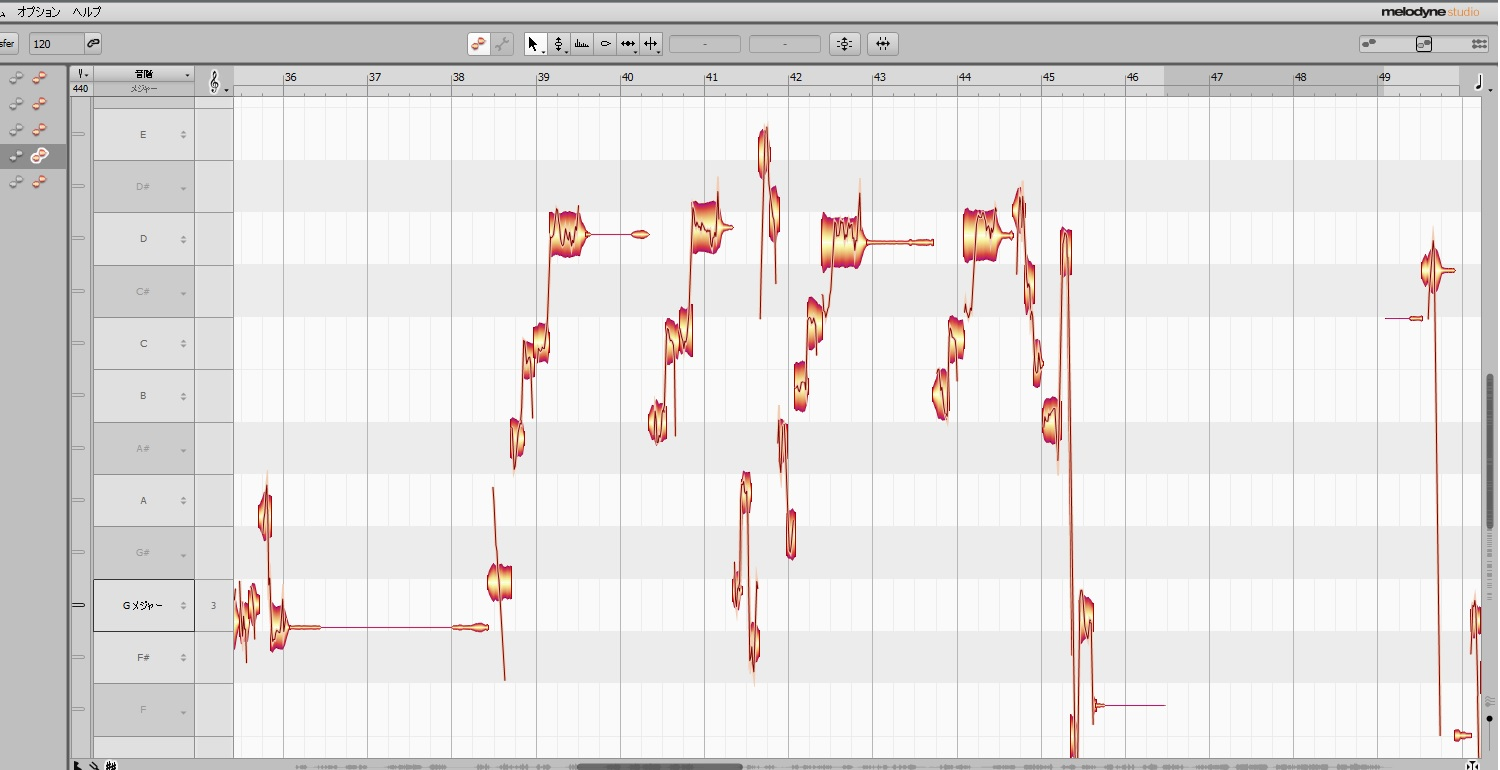Screen dimensions: 1500x770
Task: Toggle the chain link beside tempo
Action: 93,44
